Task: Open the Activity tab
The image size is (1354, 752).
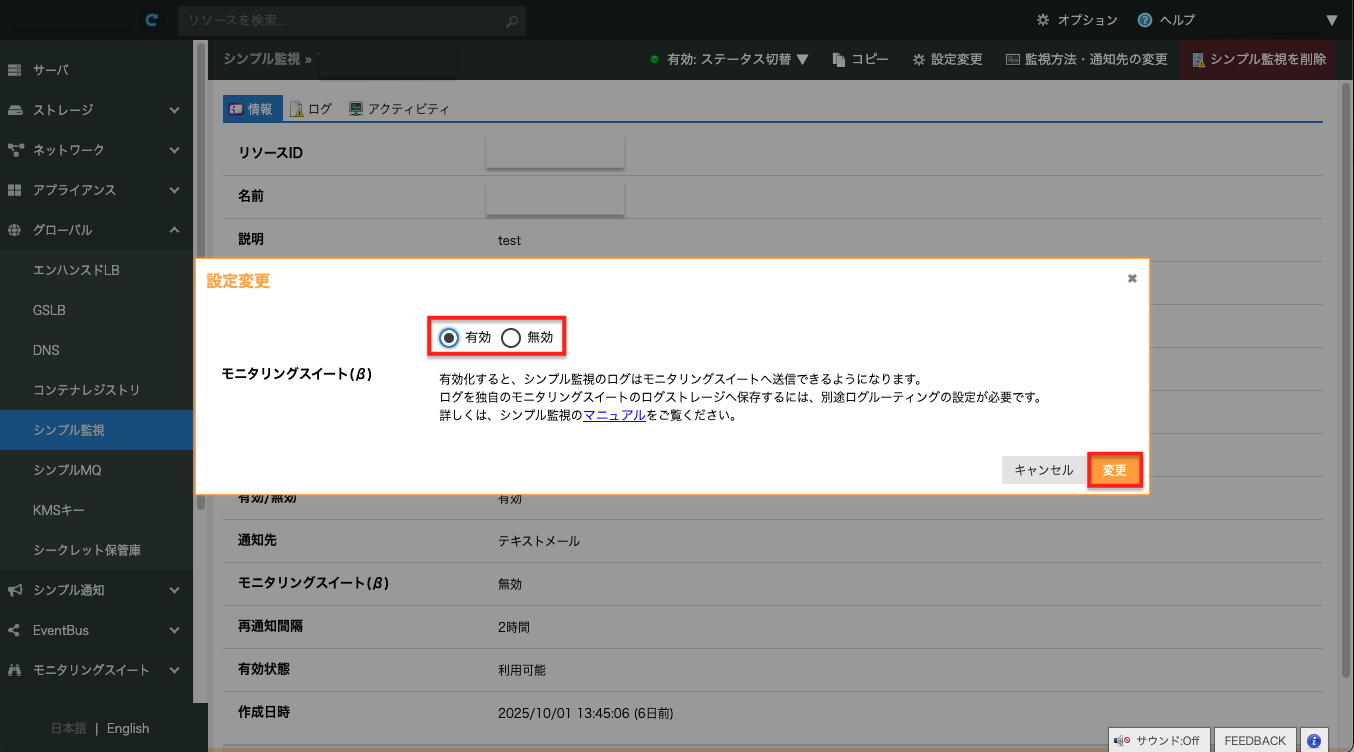Action: (x=399, y=109)
